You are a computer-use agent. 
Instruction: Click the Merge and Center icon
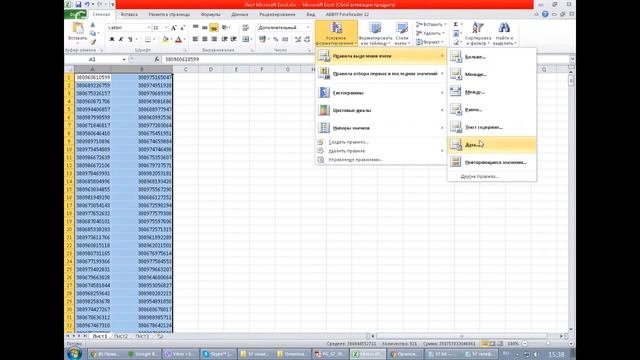245,39
